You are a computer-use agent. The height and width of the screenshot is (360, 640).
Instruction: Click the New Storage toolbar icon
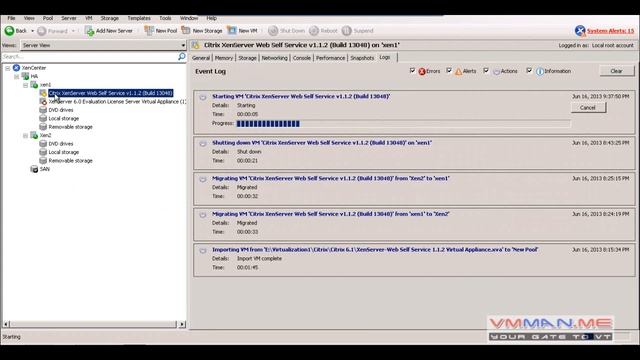coord(186,31)
